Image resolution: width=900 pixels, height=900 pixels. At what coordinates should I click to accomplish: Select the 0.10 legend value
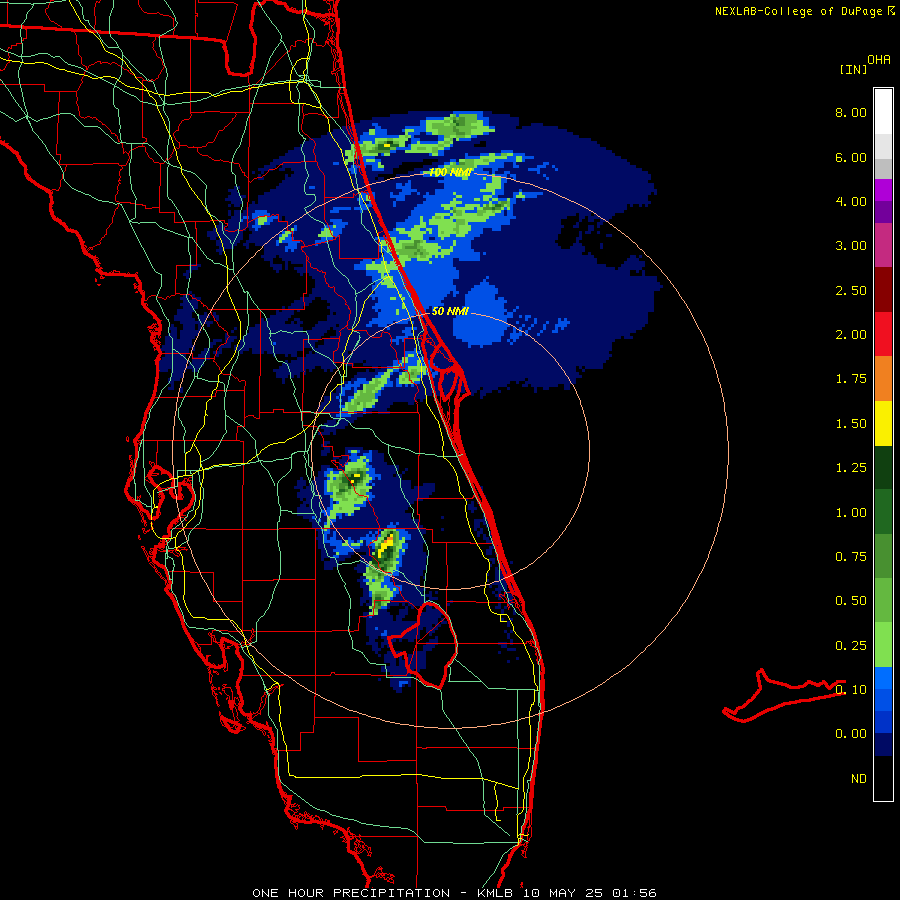pos(851,690)
